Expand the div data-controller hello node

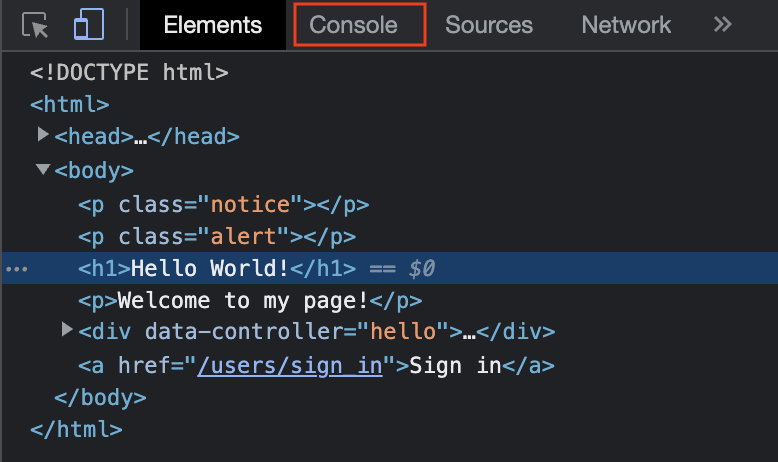pos(67,329)
